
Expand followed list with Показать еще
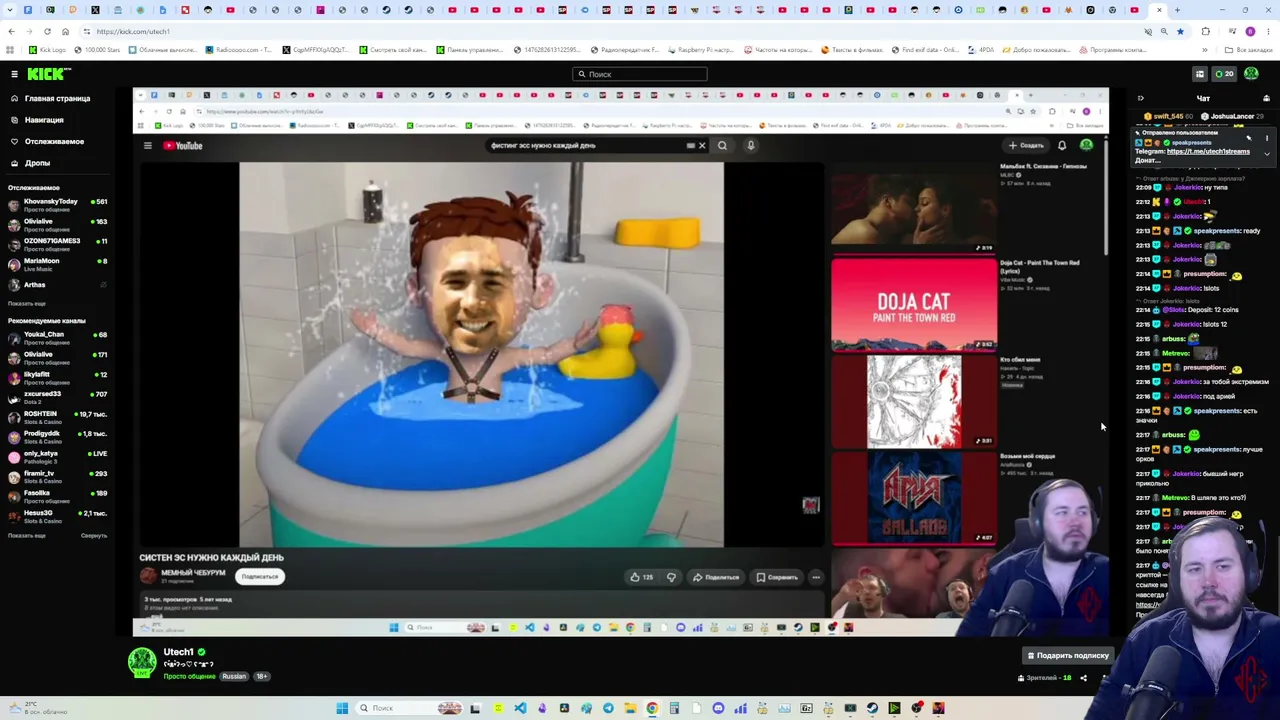click(x=27, y=303)
